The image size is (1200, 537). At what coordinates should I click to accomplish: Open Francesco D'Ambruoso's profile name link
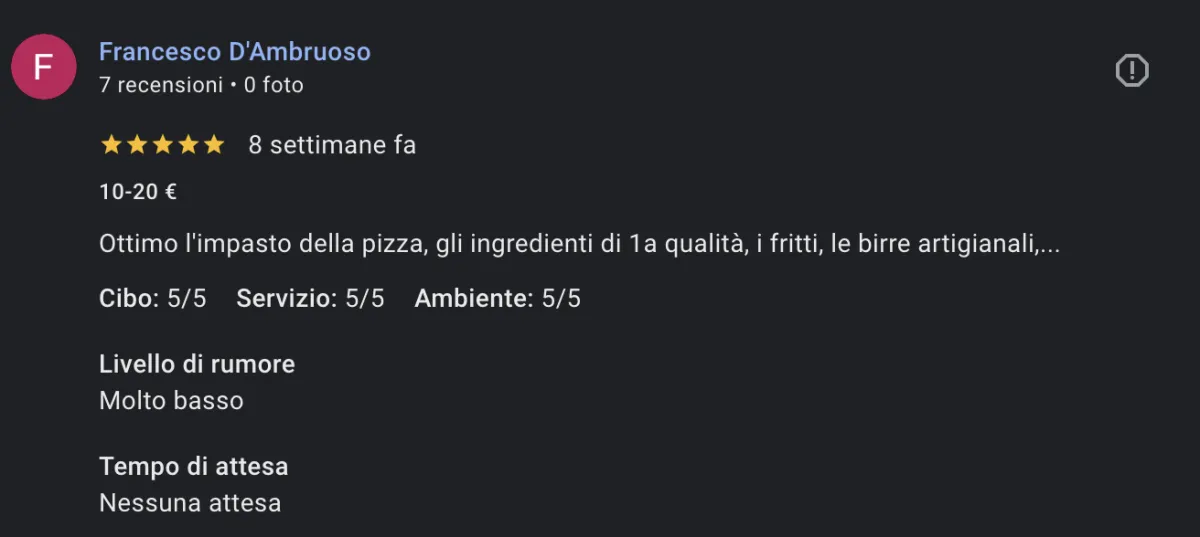[235, 52]
